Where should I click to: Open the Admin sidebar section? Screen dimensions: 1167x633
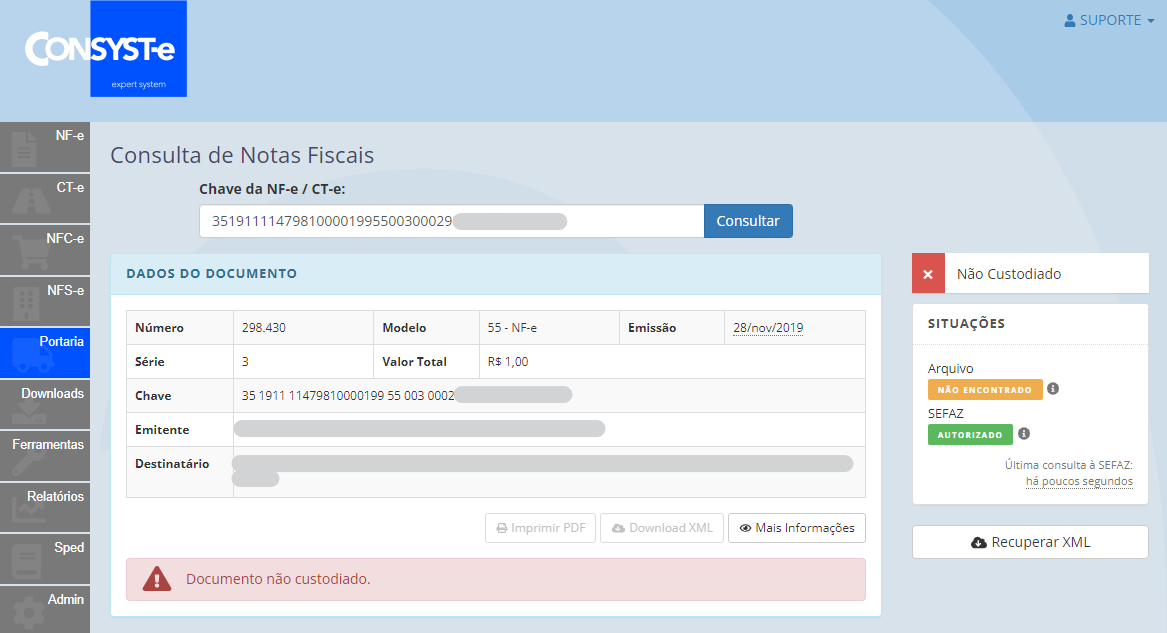click(45, 609)
